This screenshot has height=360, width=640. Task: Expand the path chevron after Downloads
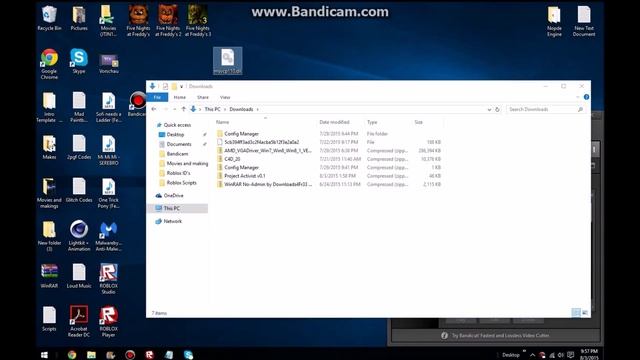[x=258, y=109]
